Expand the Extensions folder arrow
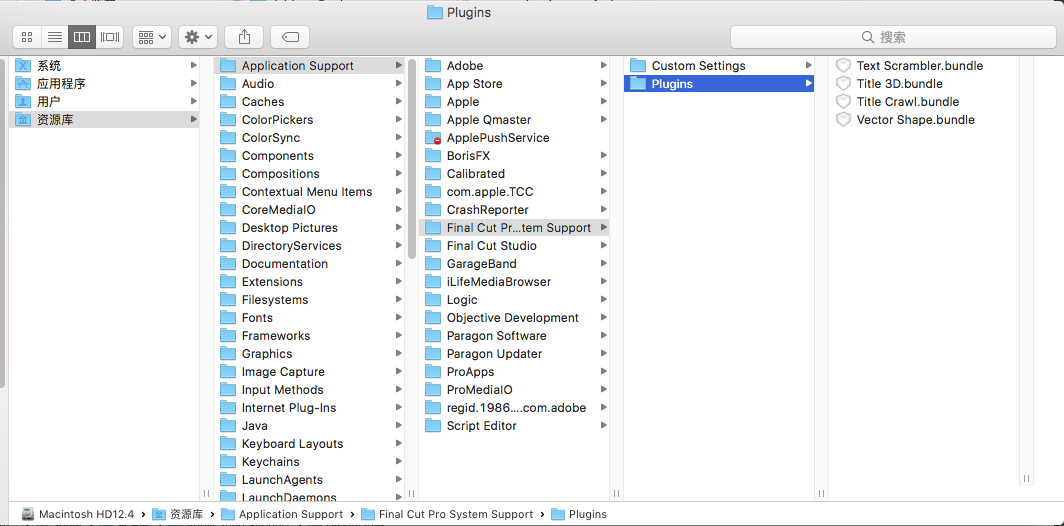 (399, 282)
